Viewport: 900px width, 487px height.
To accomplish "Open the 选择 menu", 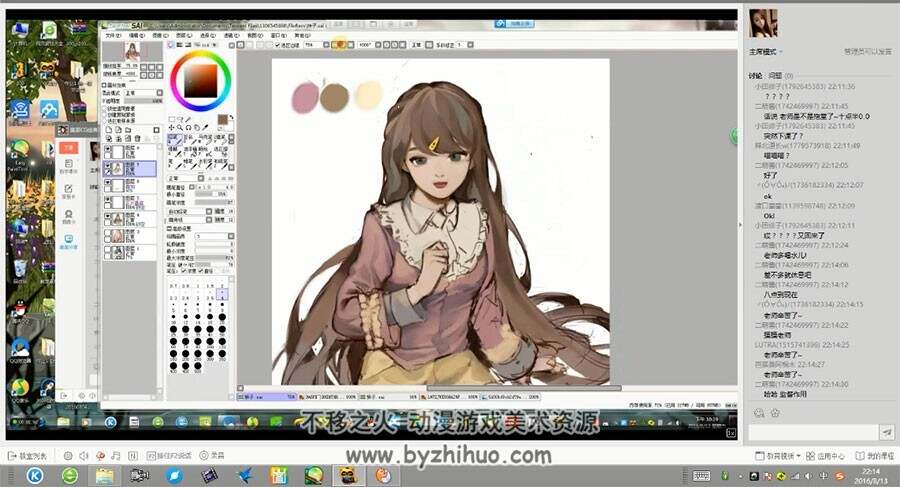I will point(207,35).
